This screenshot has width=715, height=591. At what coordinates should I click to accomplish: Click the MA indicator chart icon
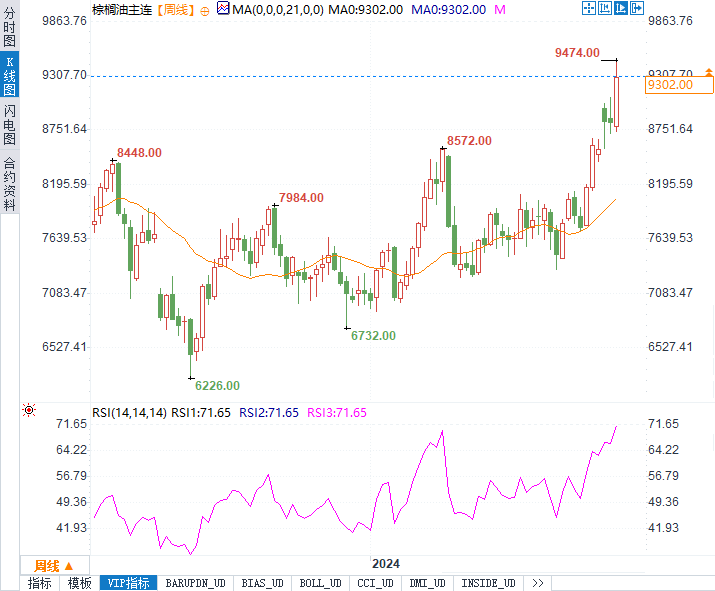point(222,10)
